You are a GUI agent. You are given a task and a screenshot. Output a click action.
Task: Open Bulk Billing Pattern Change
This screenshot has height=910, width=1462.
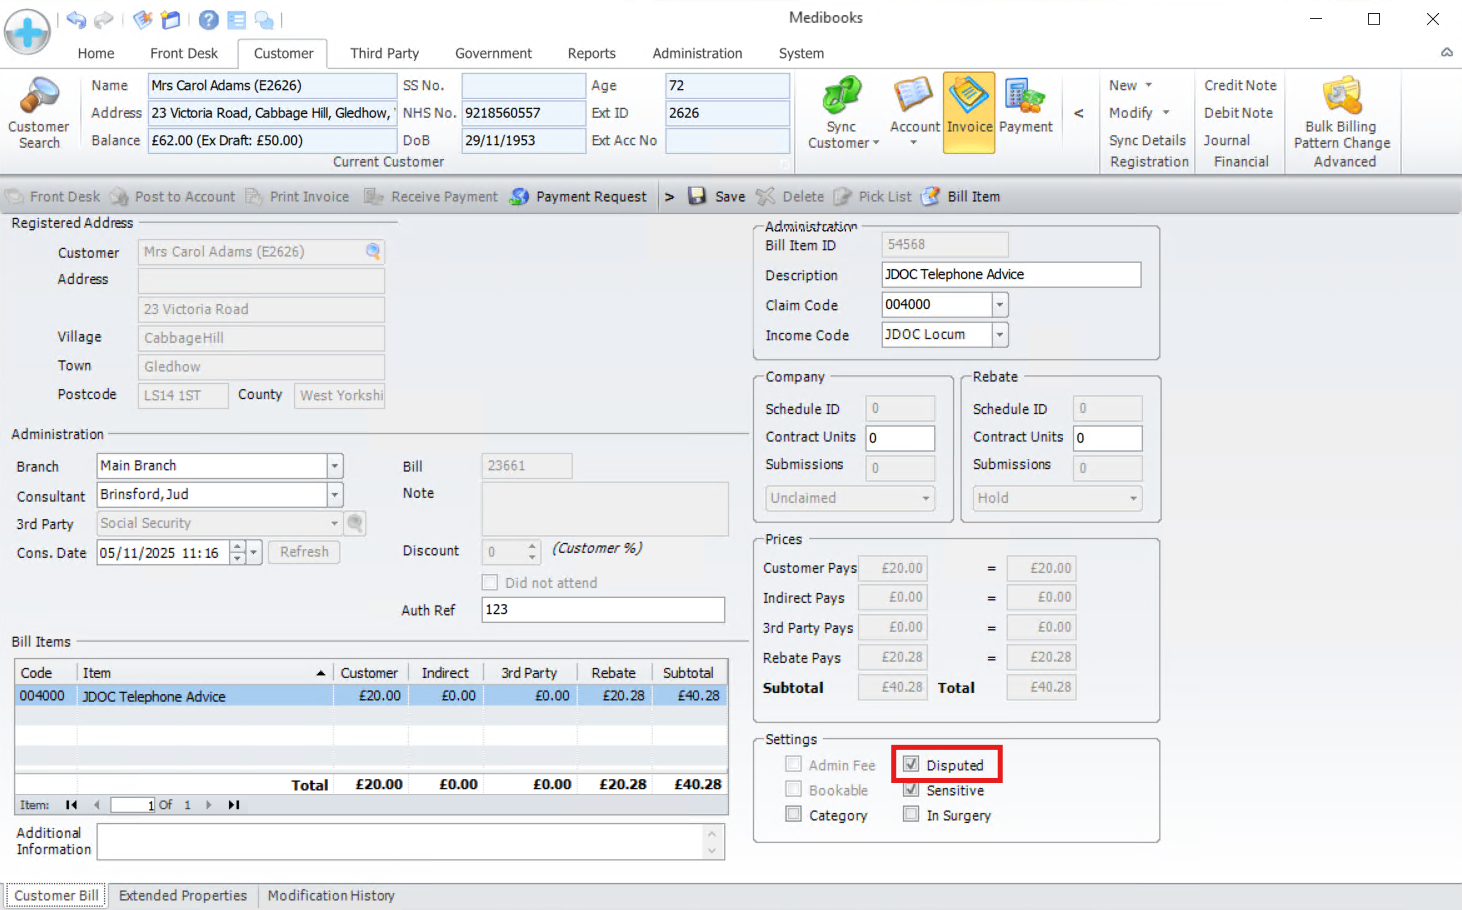click(x=1342, y=98)
